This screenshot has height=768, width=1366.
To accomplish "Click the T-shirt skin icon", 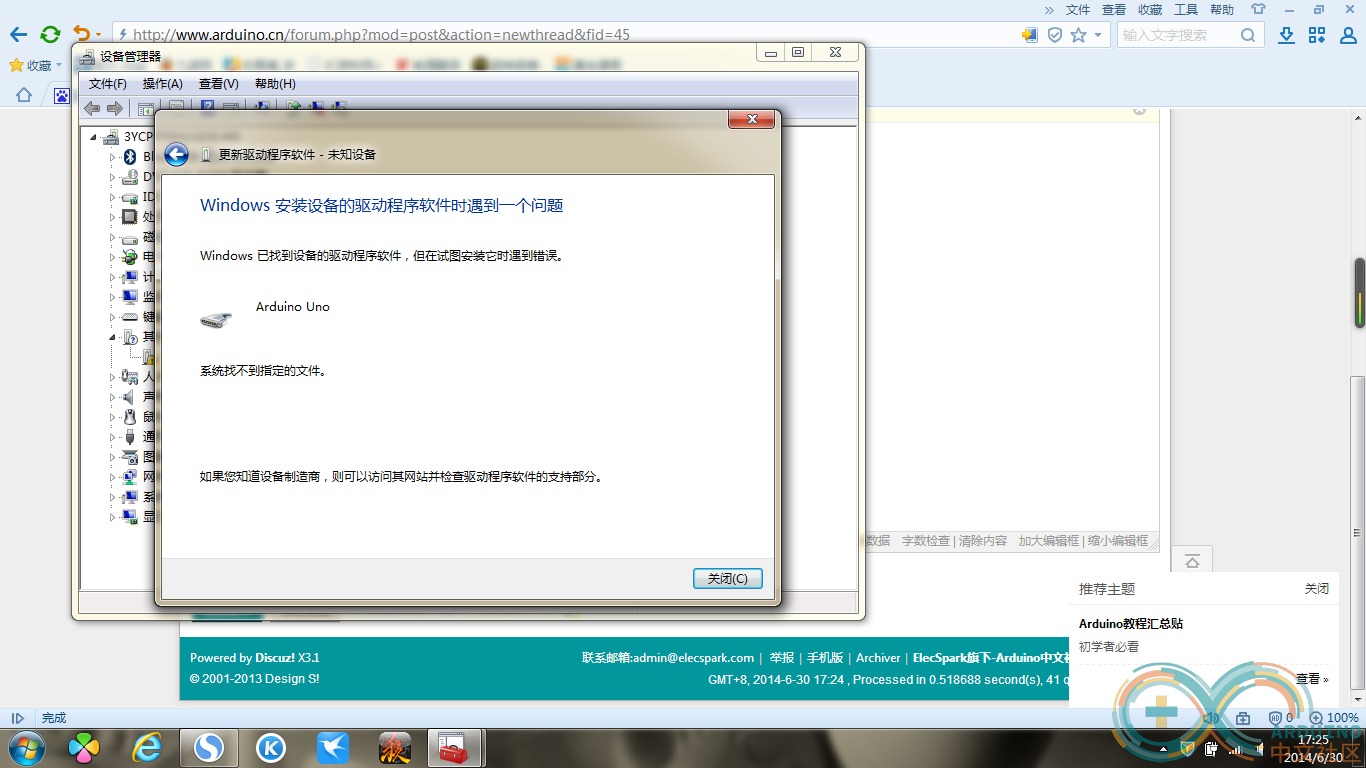I will pos(1258,9).
